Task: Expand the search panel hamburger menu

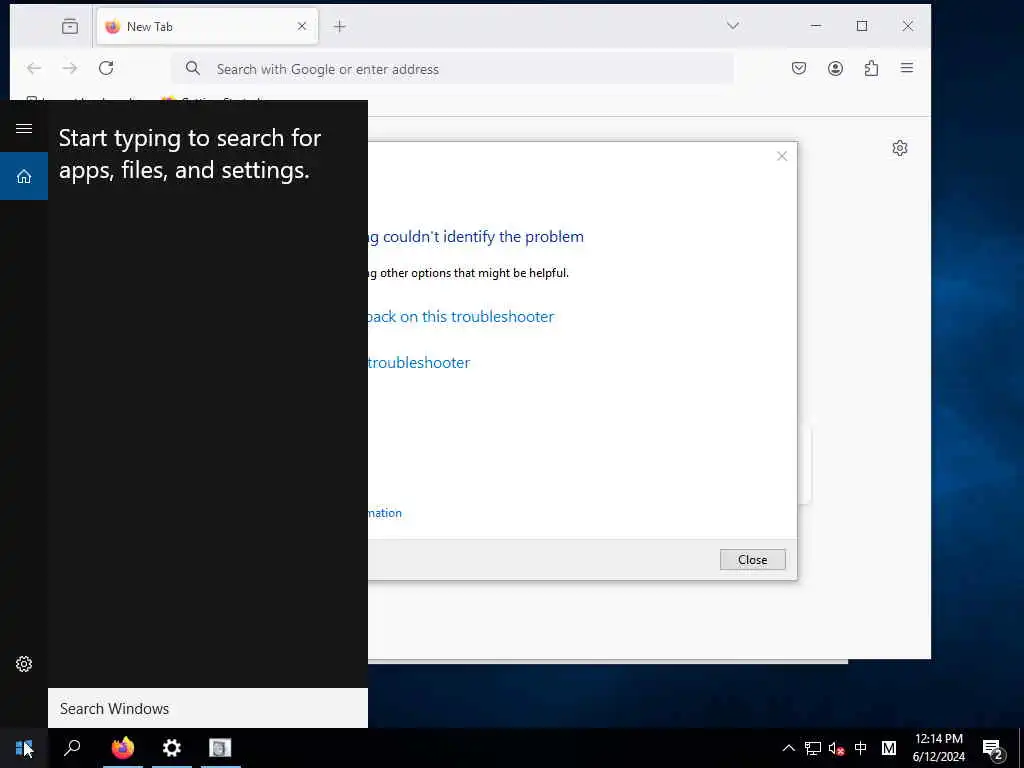Action: tap(24, 129)
